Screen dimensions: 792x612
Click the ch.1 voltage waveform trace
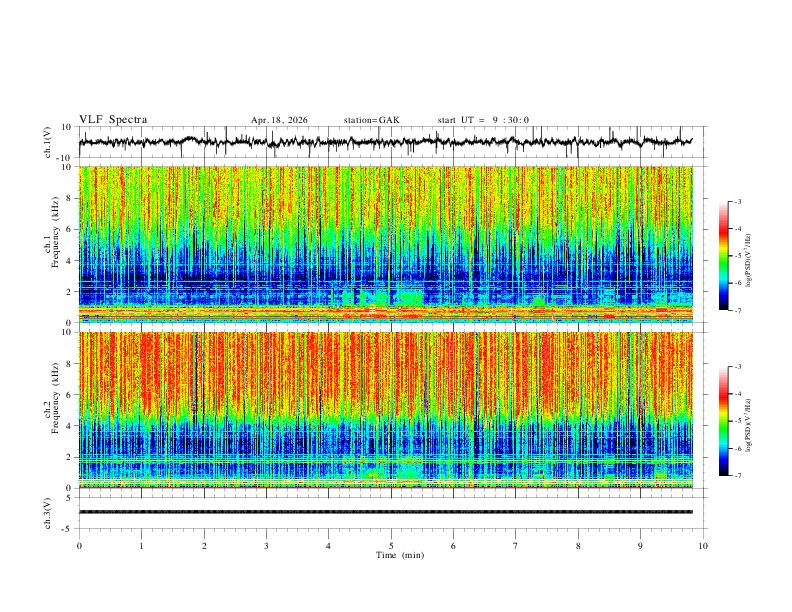point(385,142)
